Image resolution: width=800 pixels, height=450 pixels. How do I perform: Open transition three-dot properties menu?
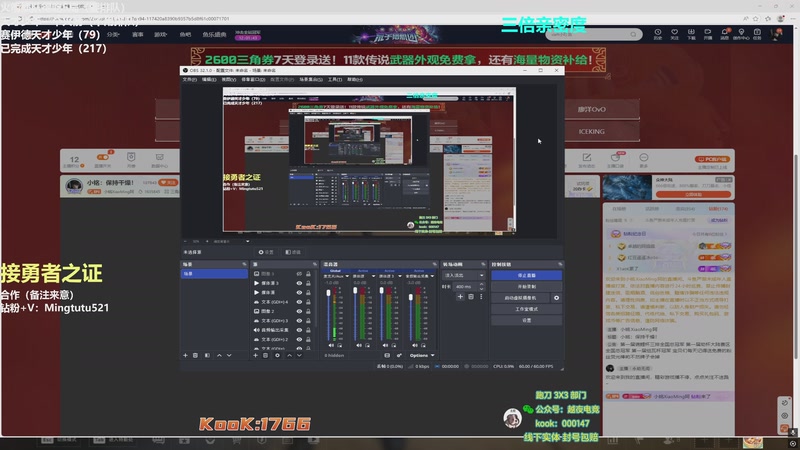click(481, 296)
